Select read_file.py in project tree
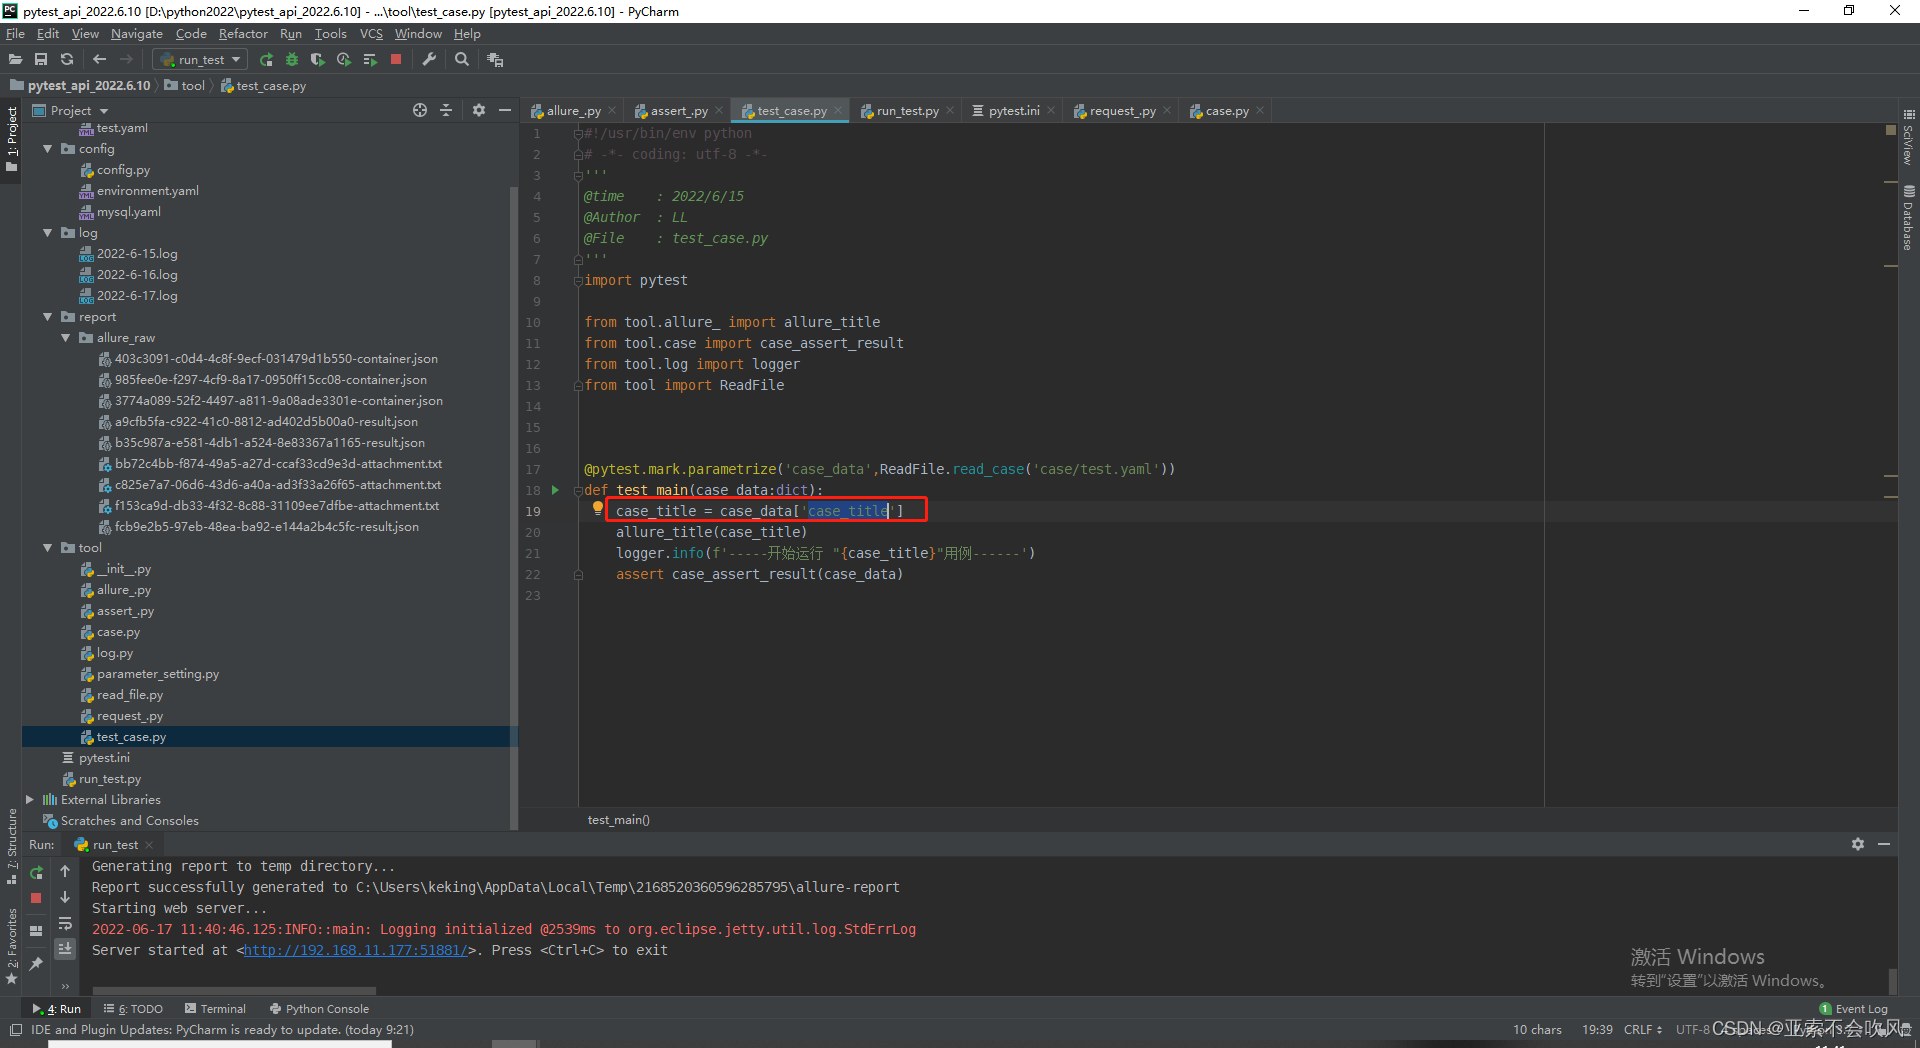This screenshot has height=1048, width=1920. tap(130, 695)
